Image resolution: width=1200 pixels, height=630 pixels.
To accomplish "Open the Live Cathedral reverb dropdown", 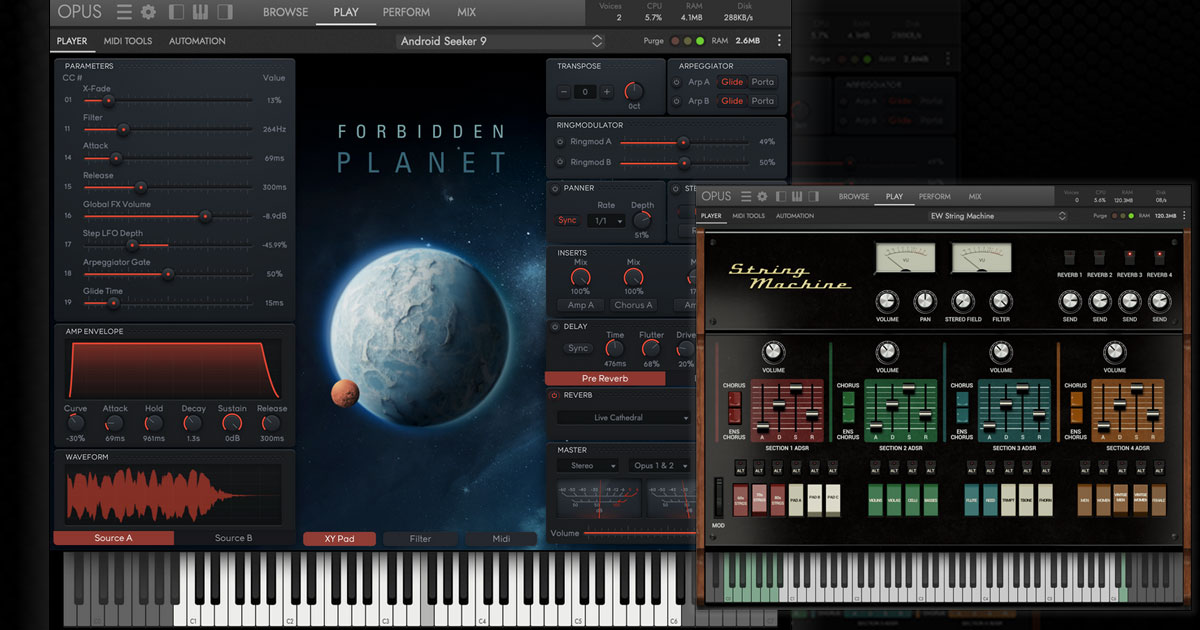I will coord(622,417).
